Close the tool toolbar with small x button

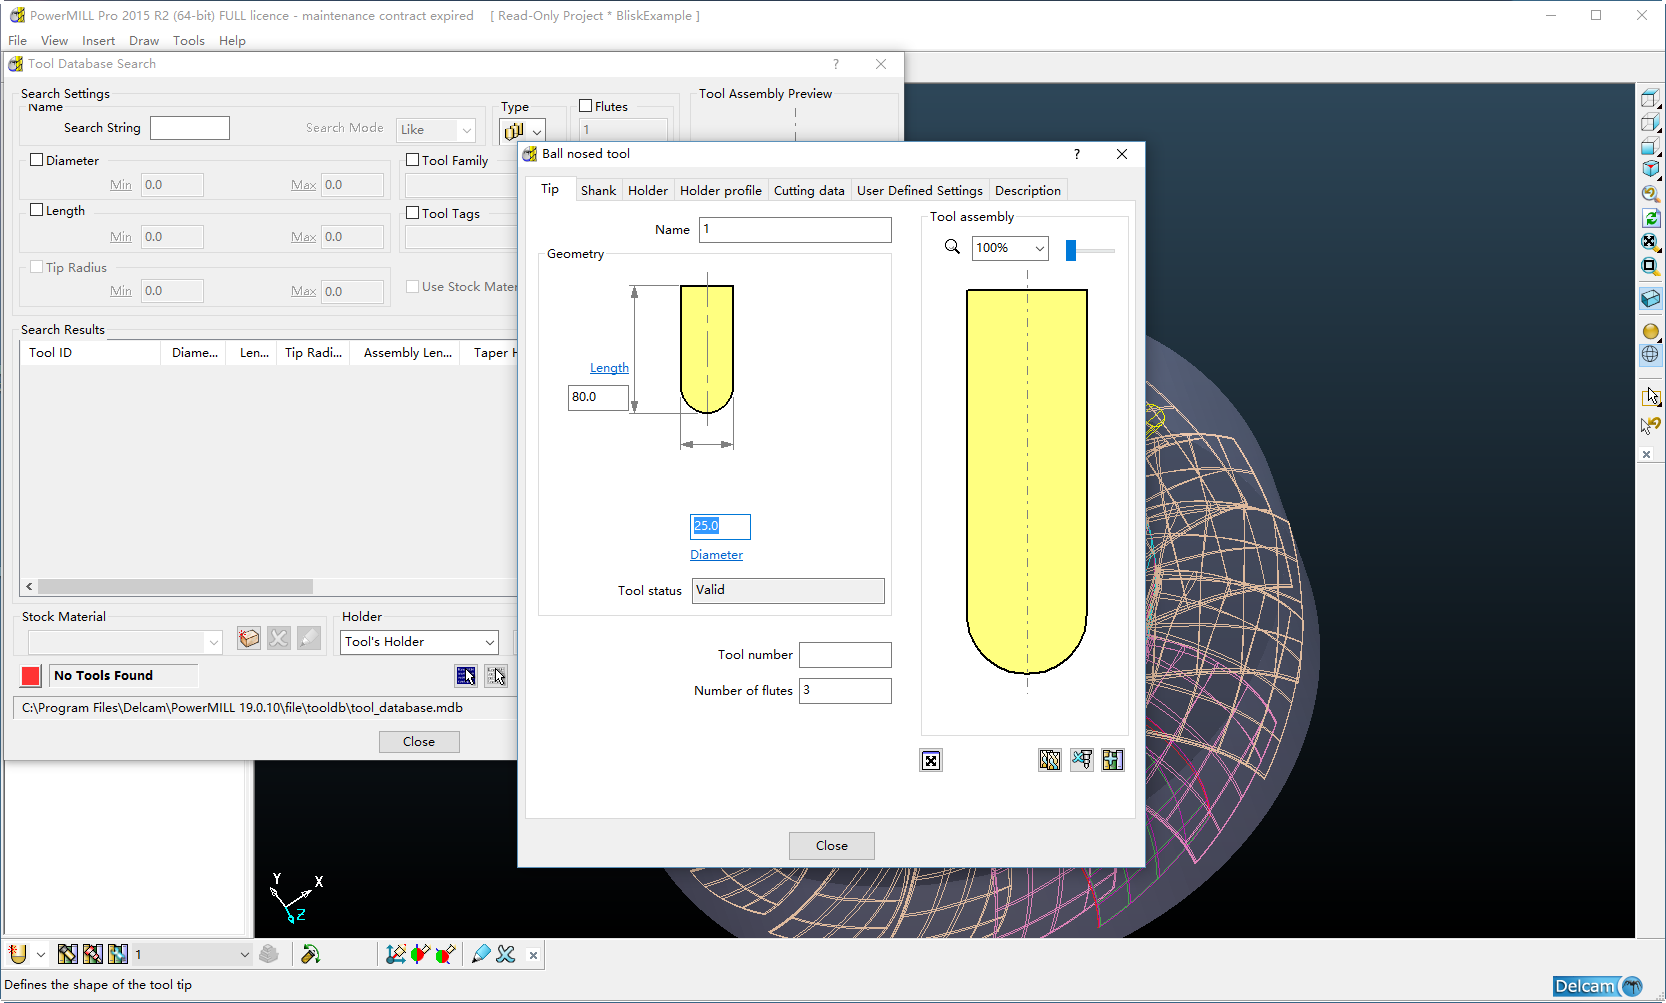click(x=533, y=955)
